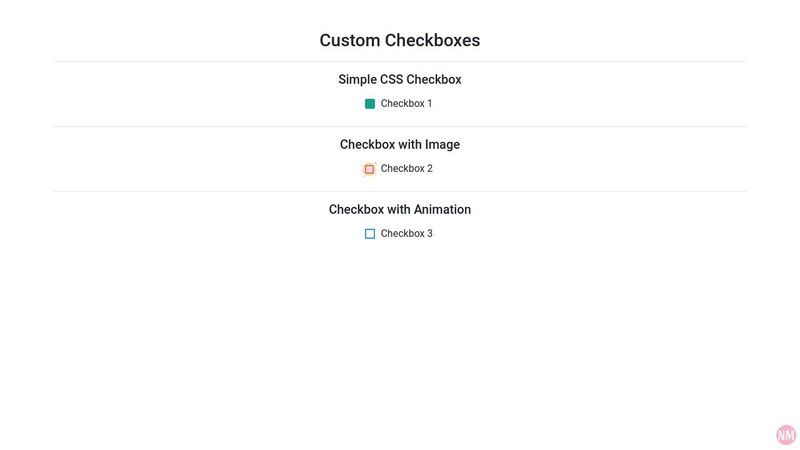Click the word "Image" in the heading
The height and width of the screenshot is (450, 800).
coord(442,145)
